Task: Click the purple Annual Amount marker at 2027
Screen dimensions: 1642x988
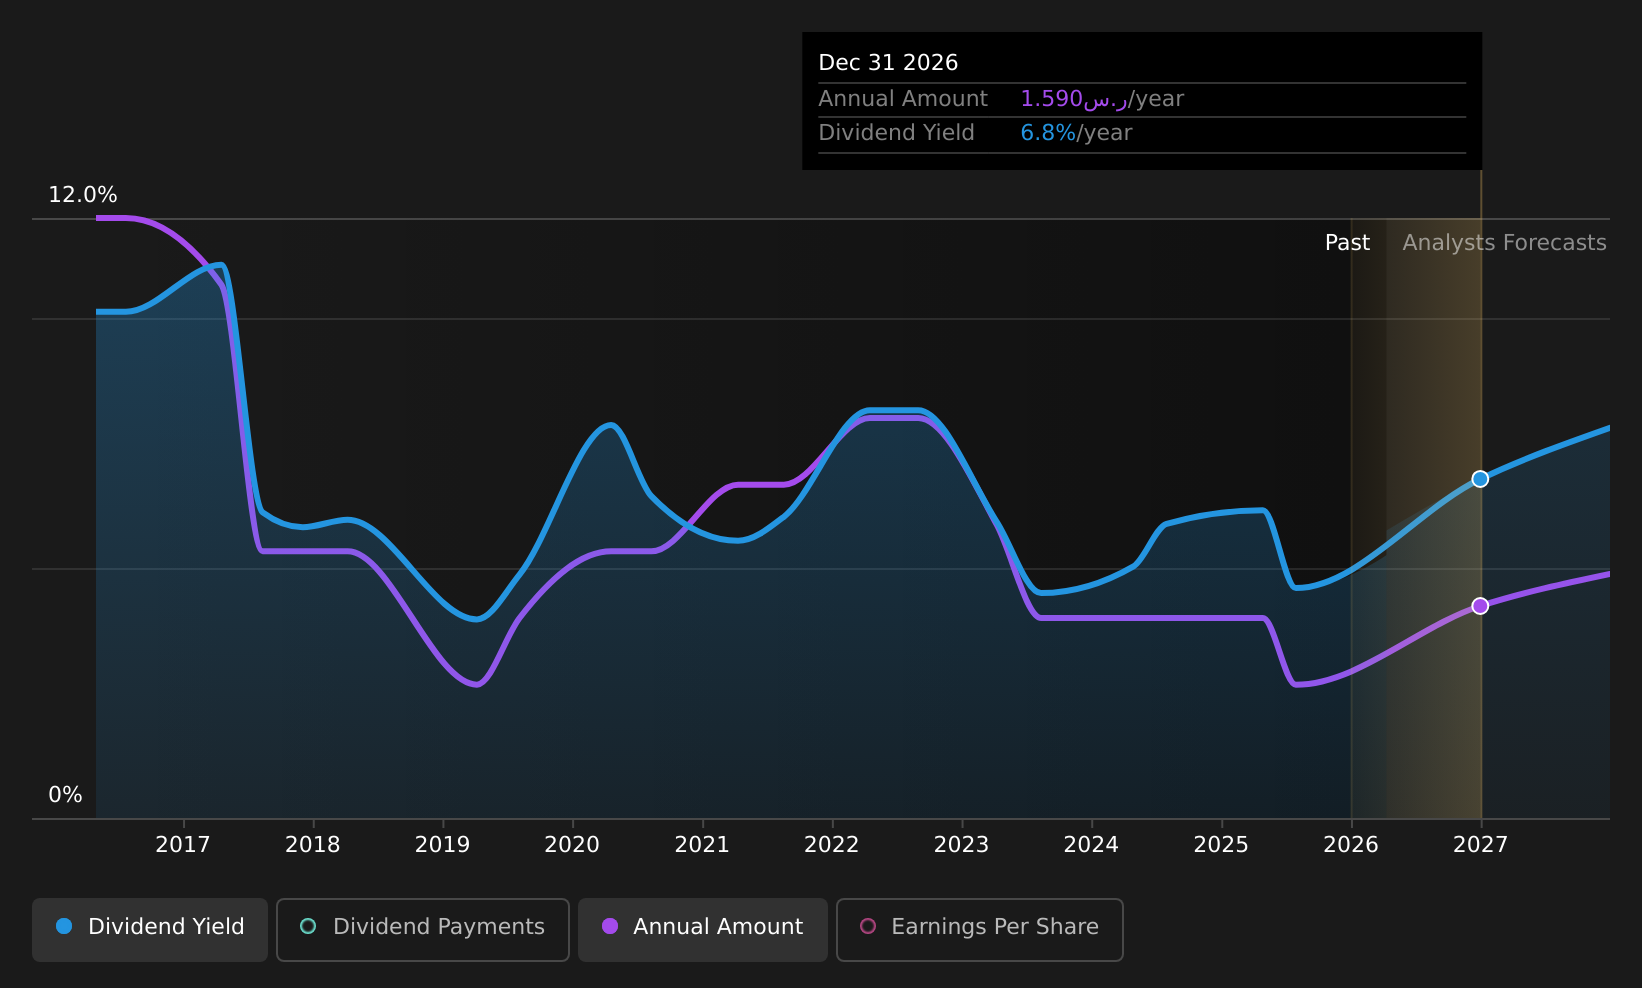Action: click(1480, 606)
